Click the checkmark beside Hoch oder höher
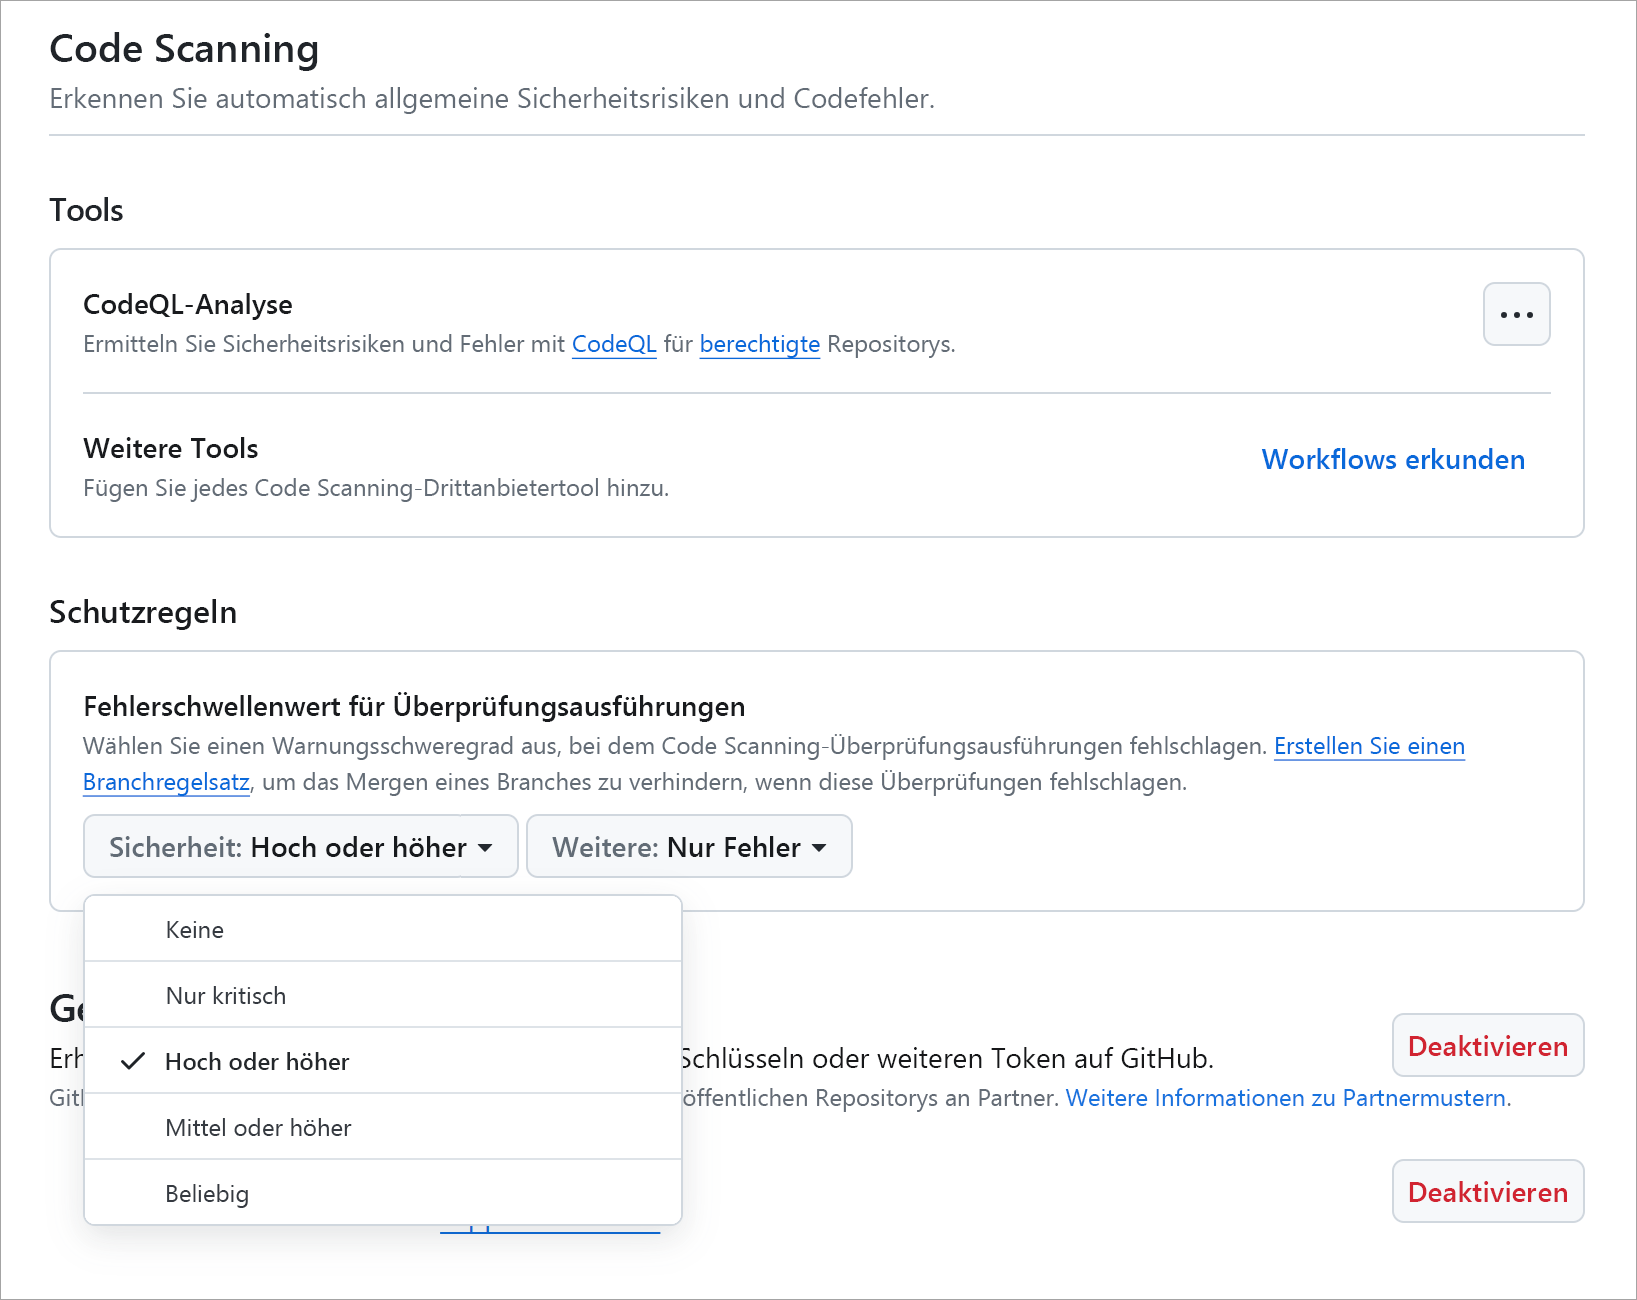The height and width of the screenshot is (1300, 1637). click(x=132, y=1061)
